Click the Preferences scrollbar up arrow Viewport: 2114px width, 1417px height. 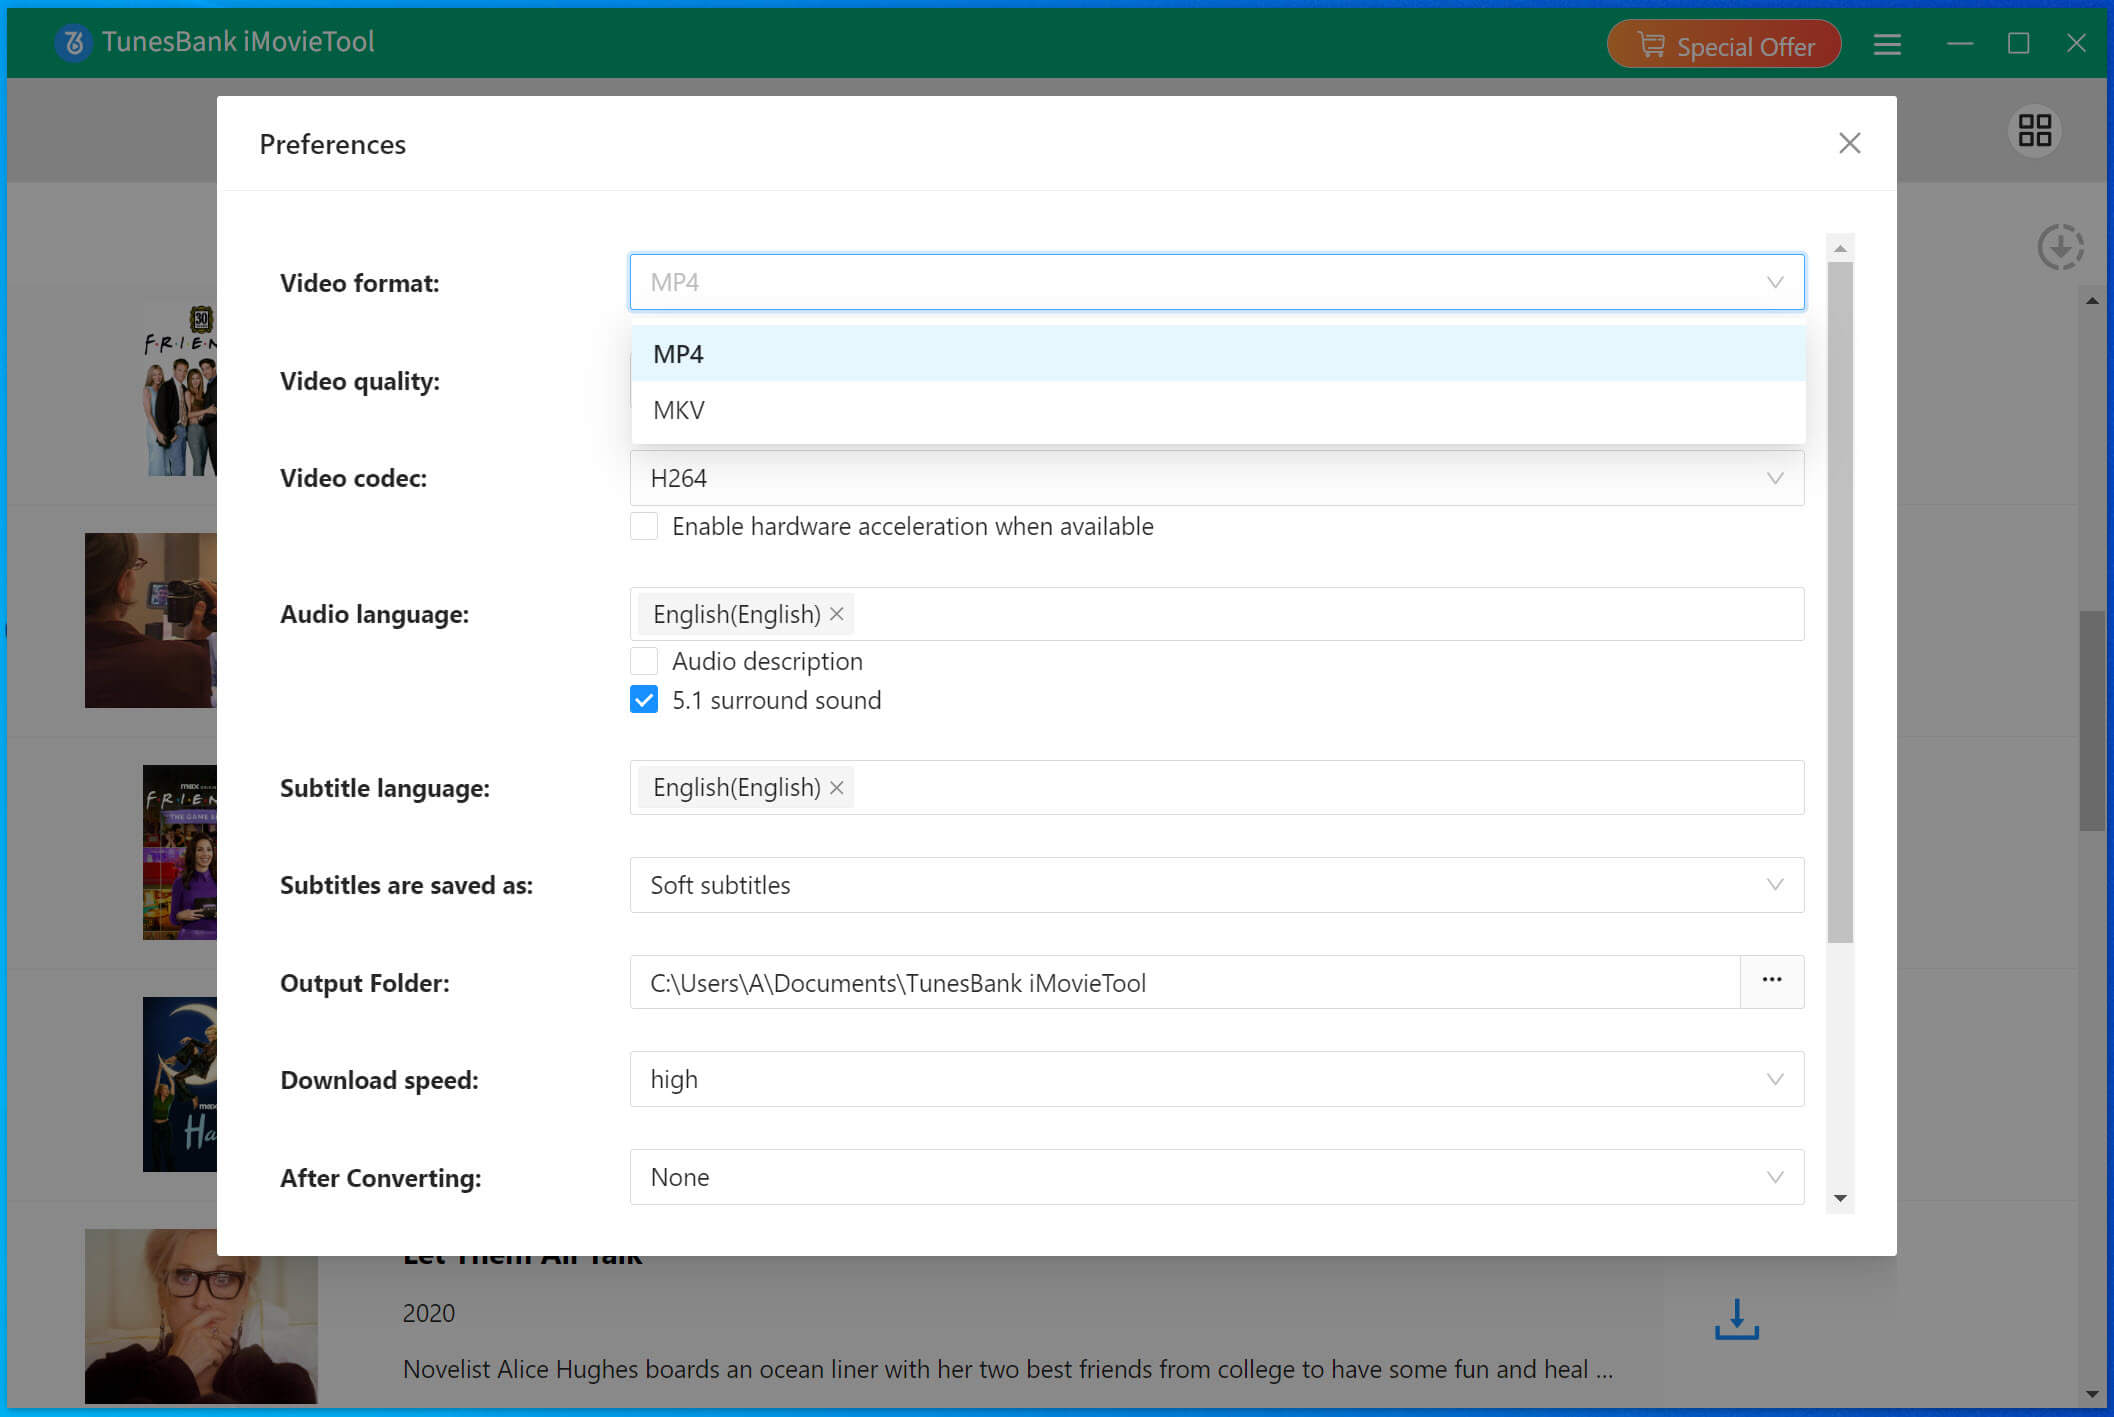[x=1840, y=248]
